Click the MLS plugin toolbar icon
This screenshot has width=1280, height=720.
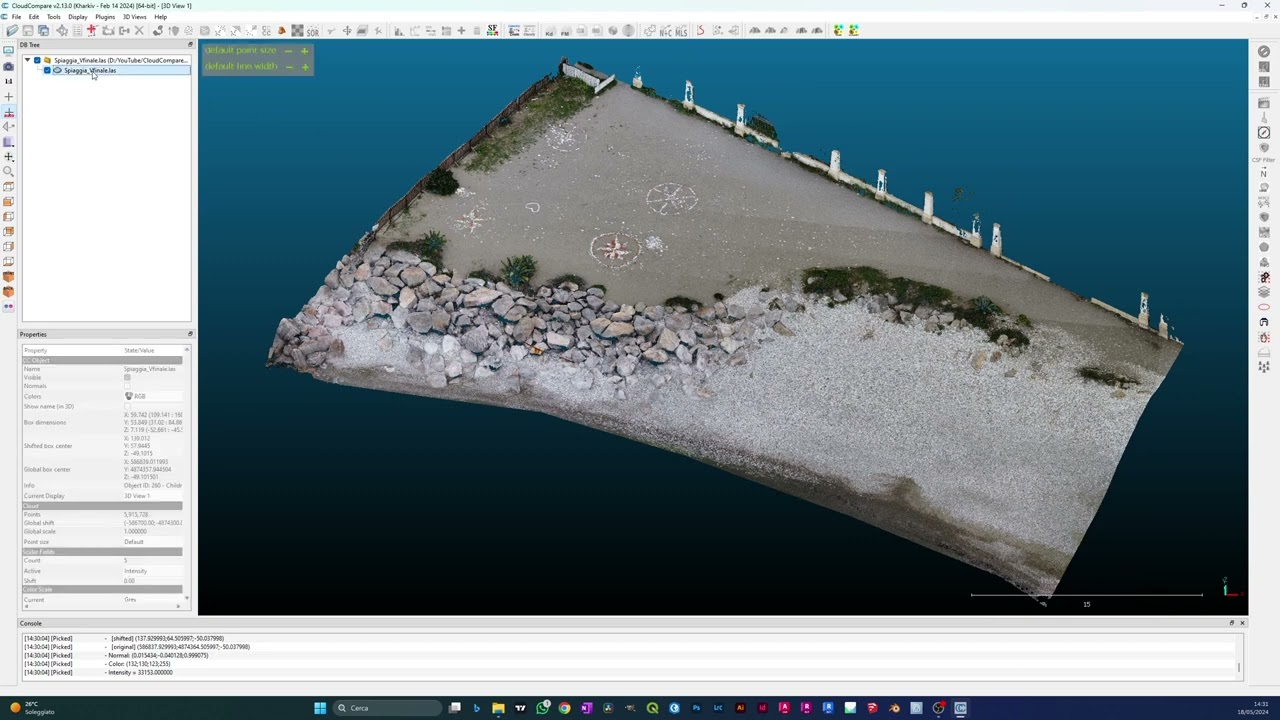tap(682, 30)
